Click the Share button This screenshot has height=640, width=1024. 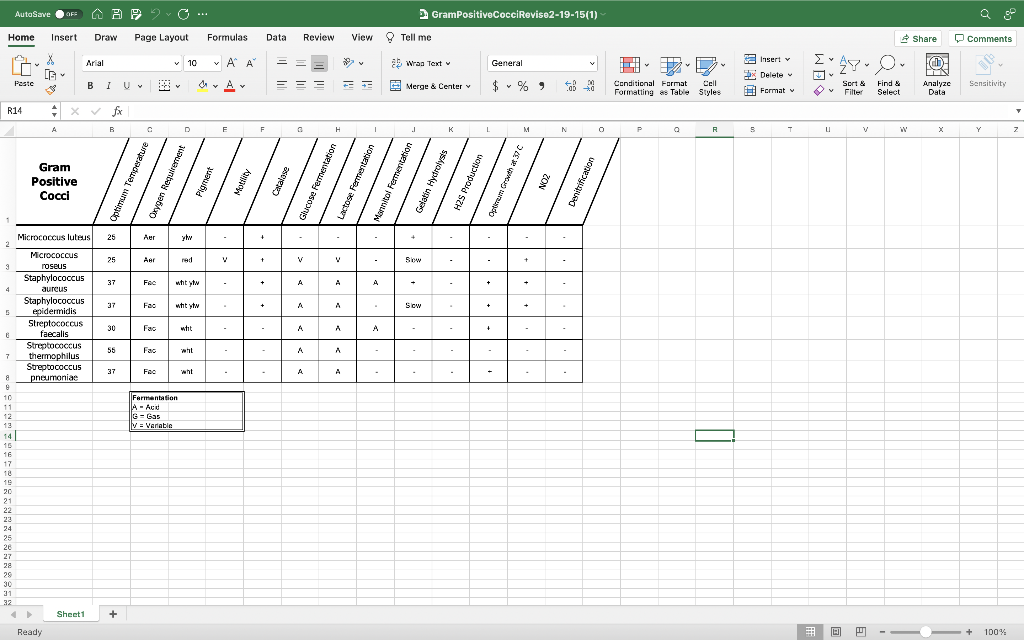[918, 39]
